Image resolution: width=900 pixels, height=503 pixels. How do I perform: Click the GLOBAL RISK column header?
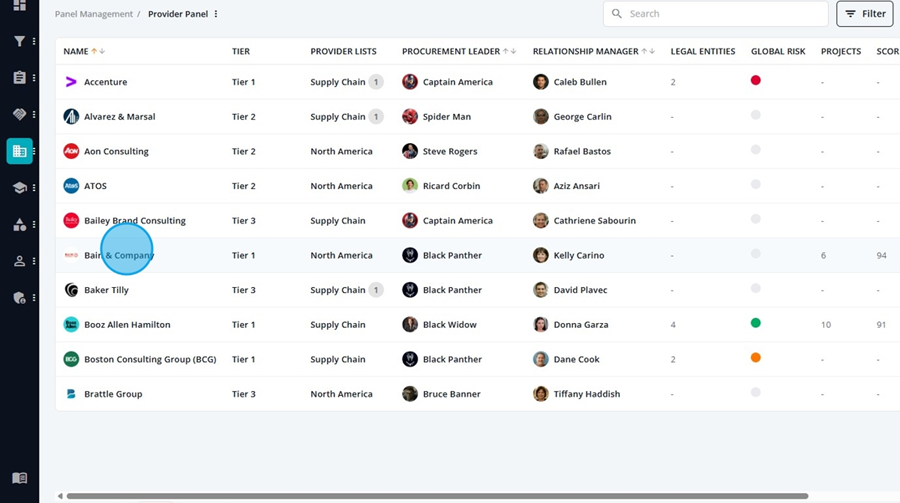click(778, 51)
